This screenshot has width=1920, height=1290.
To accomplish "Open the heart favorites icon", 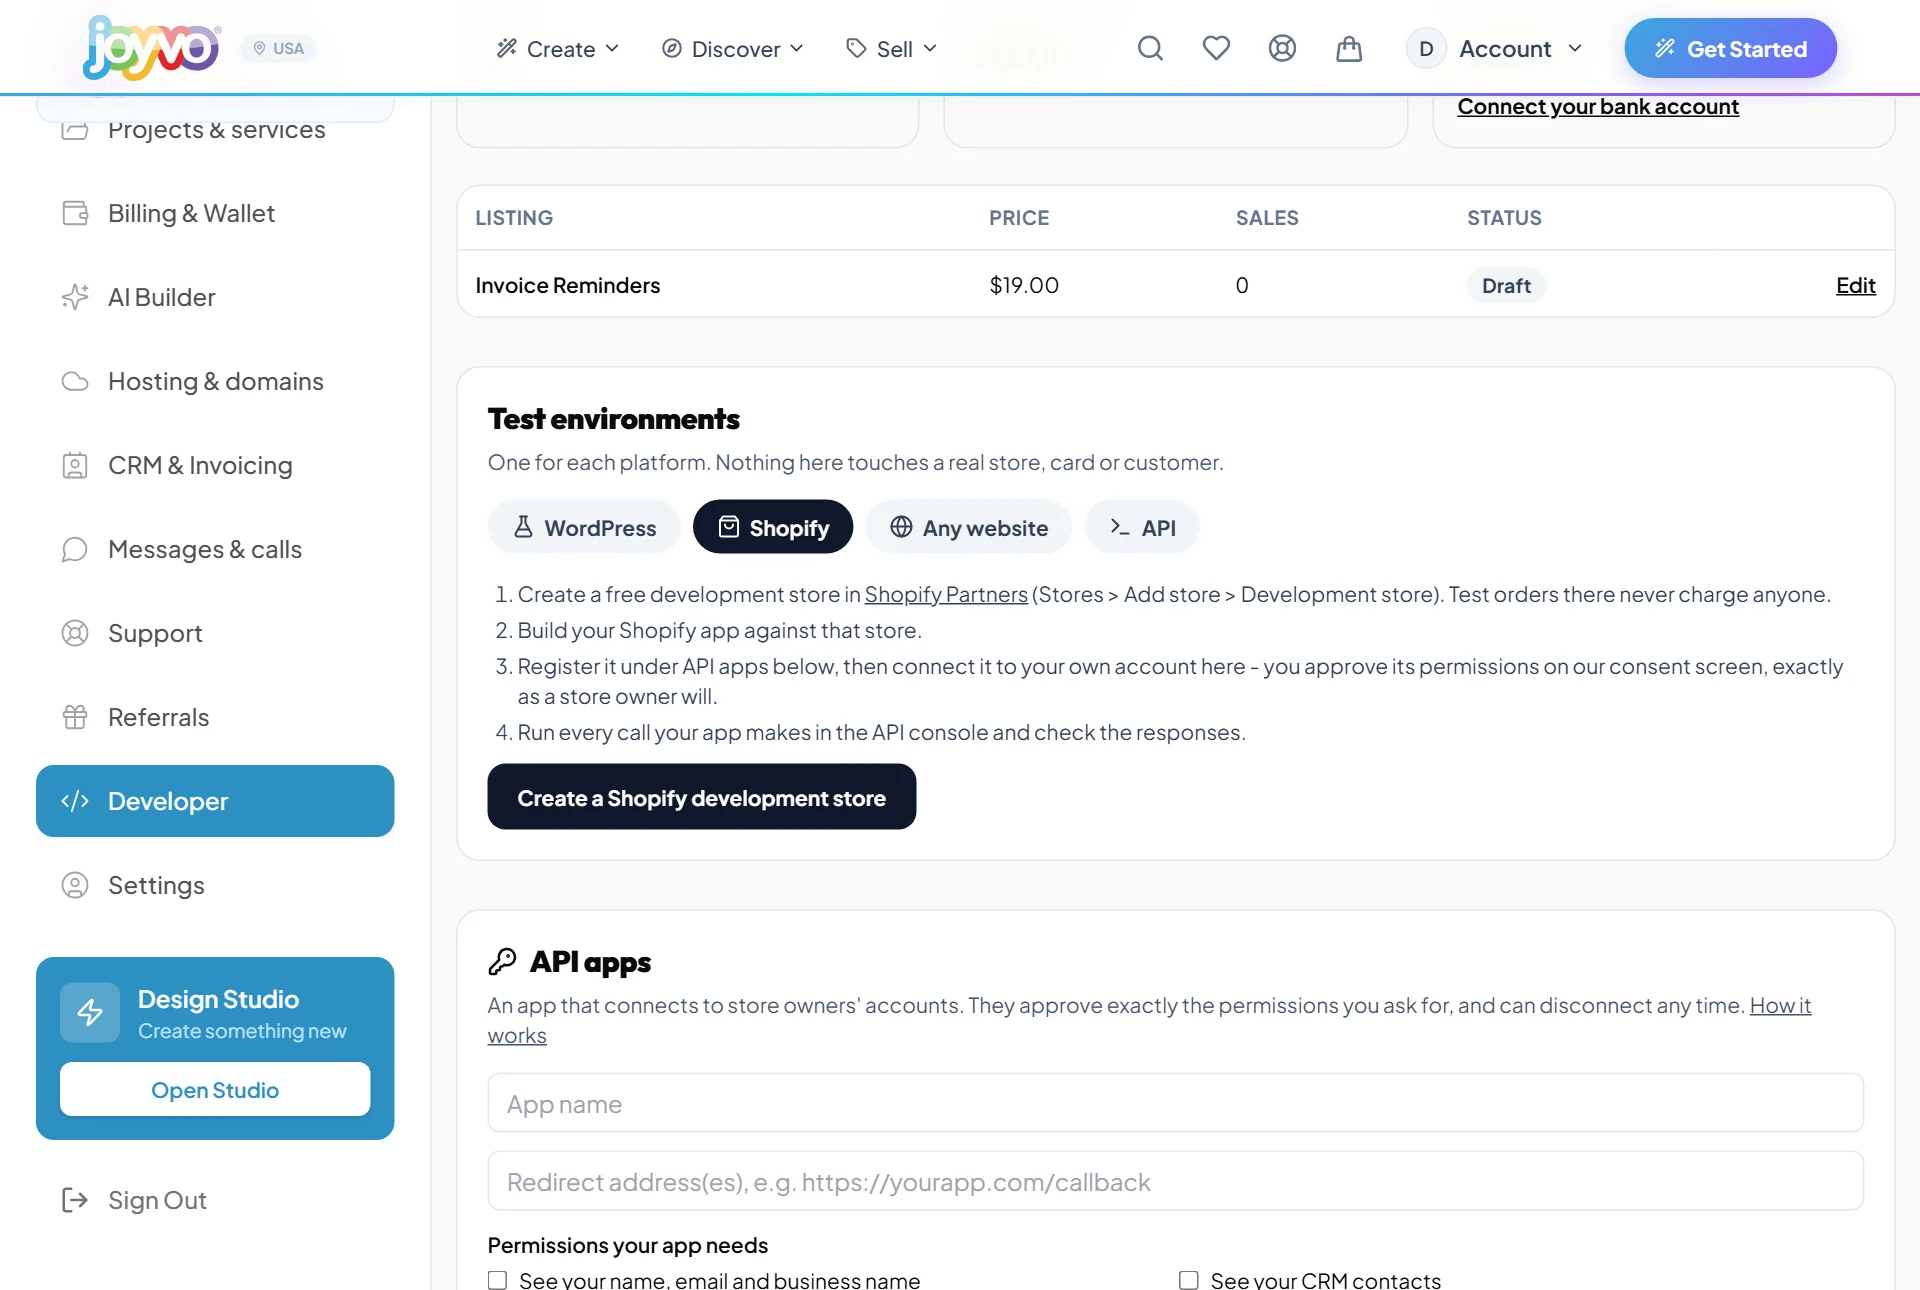I will (x=1216, y=48).
